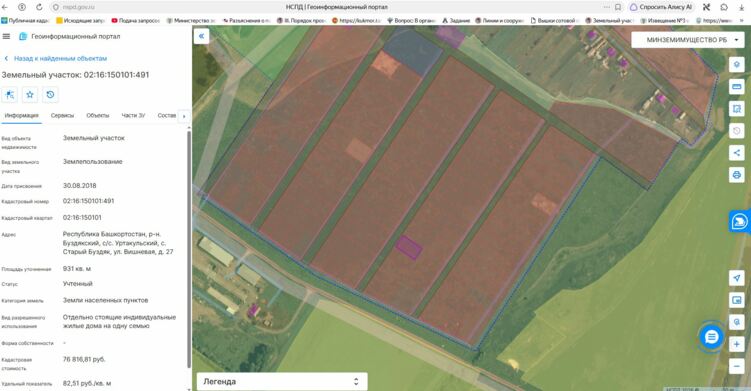751x391 pixels.
Task: Open the Вышки сотовой bookmark
Action: (x=555, y=21)
